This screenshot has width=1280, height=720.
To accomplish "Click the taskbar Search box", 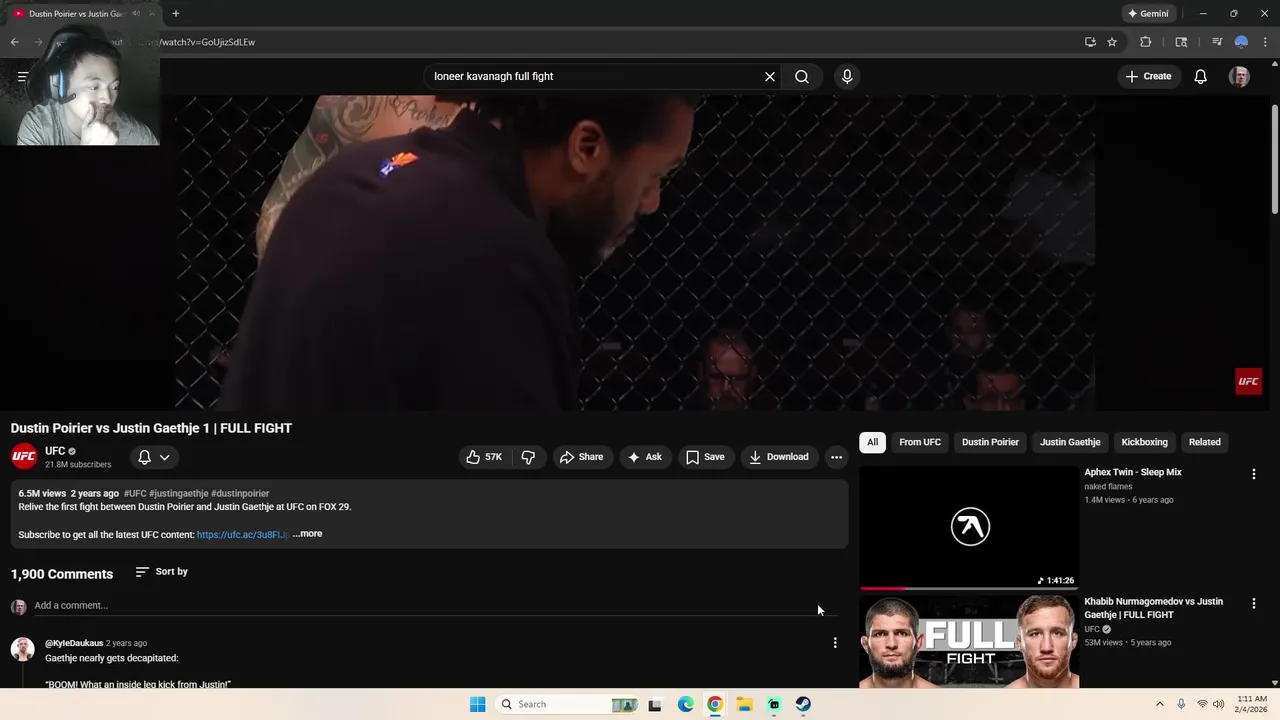I will [x=566, y=704].
